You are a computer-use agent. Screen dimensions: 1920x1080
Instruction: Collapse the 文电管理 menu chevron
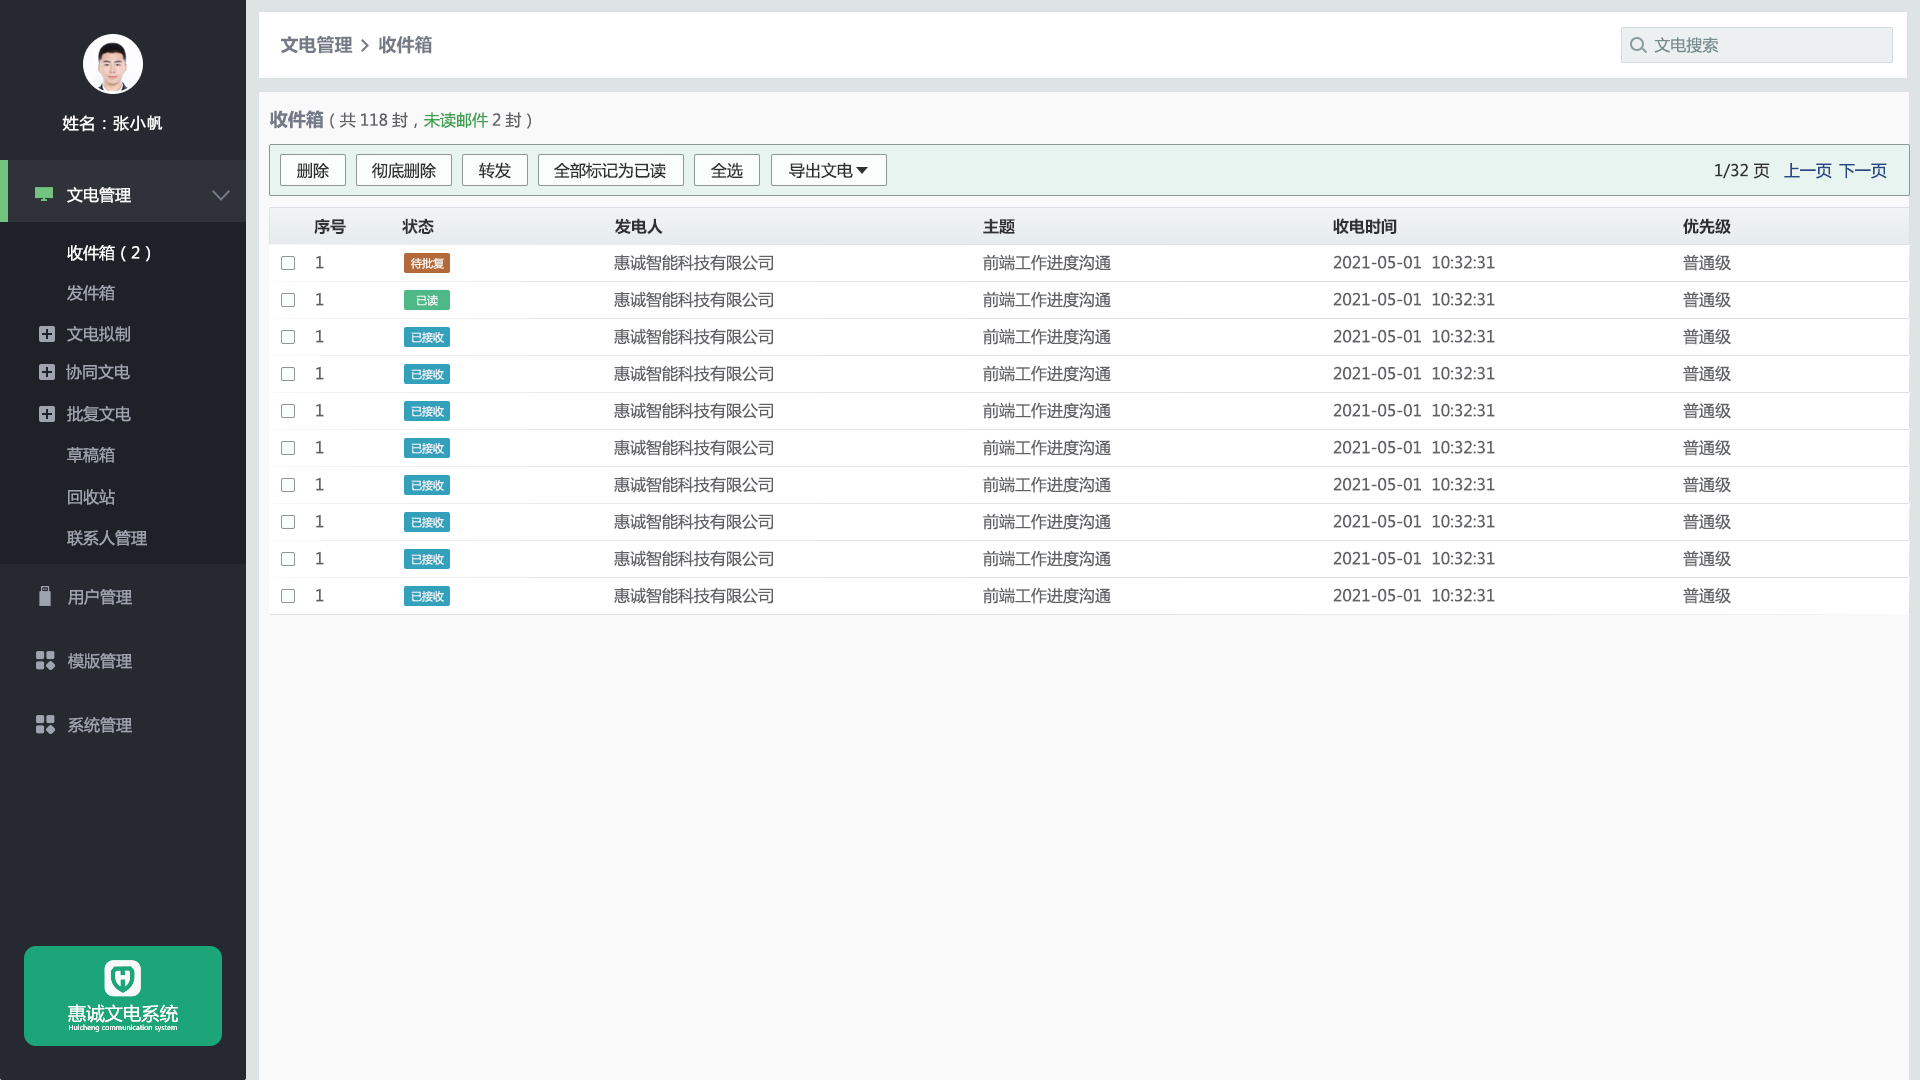tap(221, 195)
